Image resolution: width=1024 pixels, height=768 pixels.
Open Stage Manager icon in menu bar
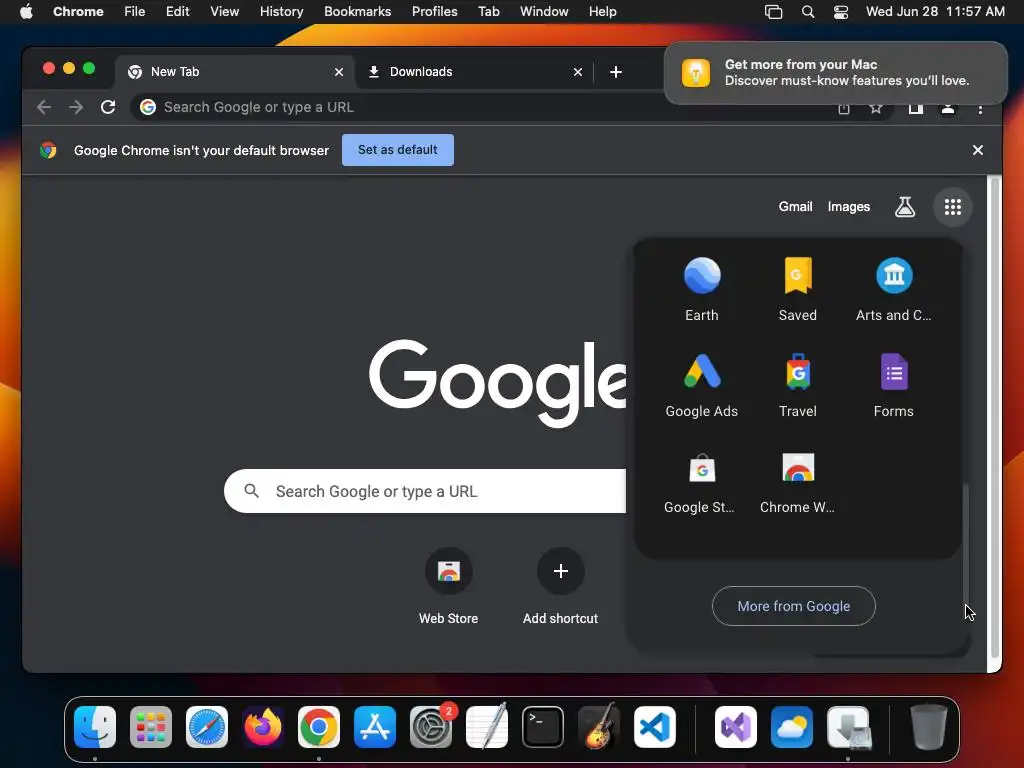[x=773, y=12]
